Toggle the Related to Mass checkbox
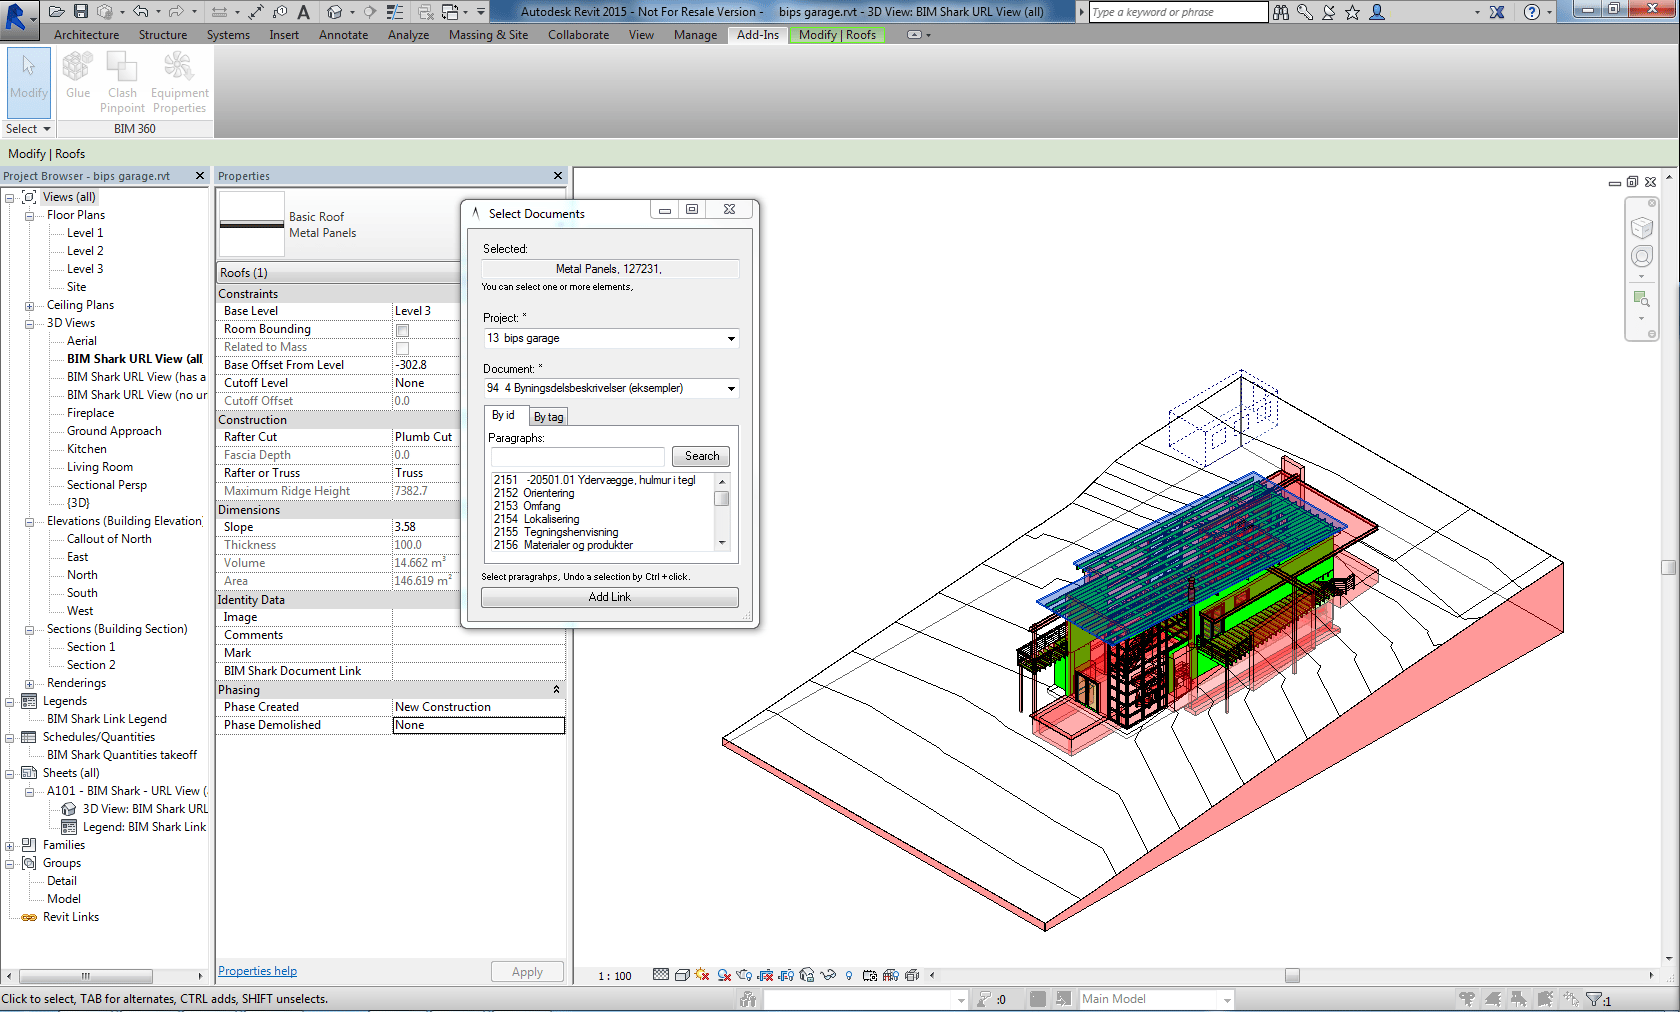 click(402, 348)
